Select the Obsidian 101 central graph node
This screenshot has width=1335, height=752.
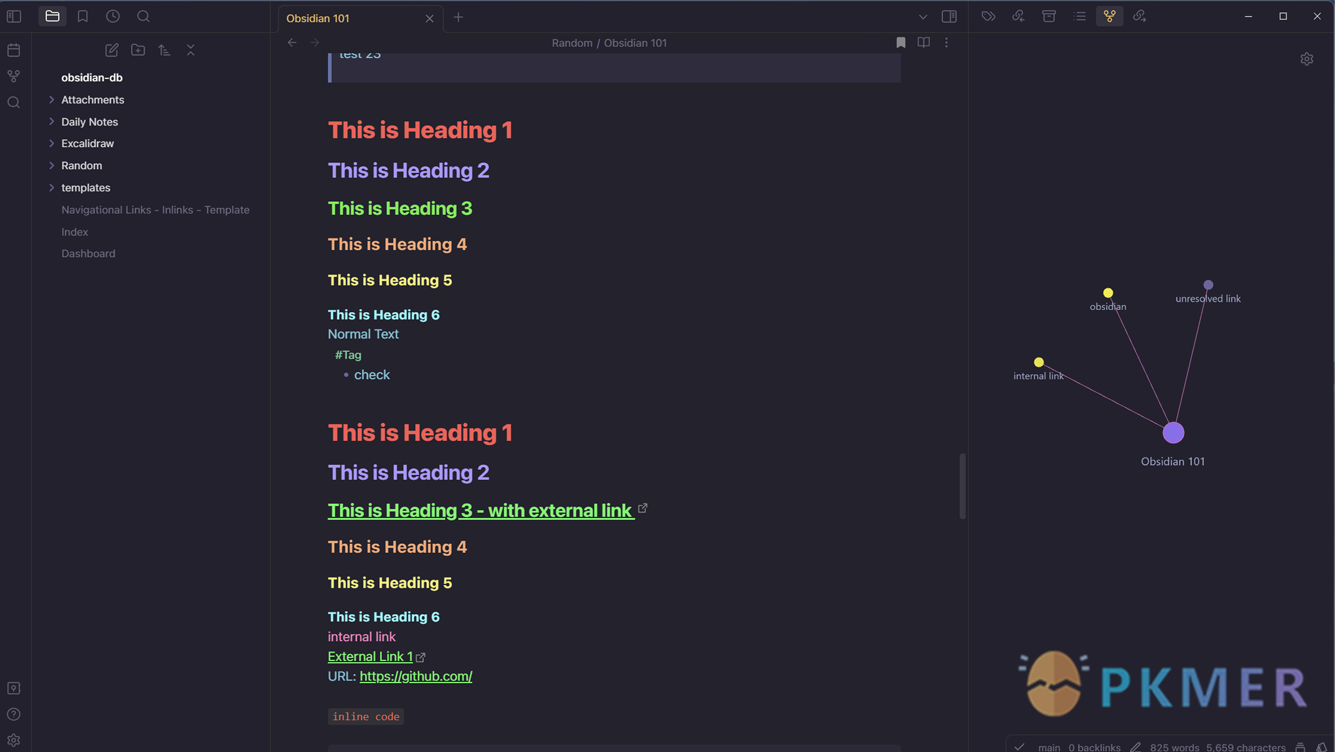(1173, 432)
